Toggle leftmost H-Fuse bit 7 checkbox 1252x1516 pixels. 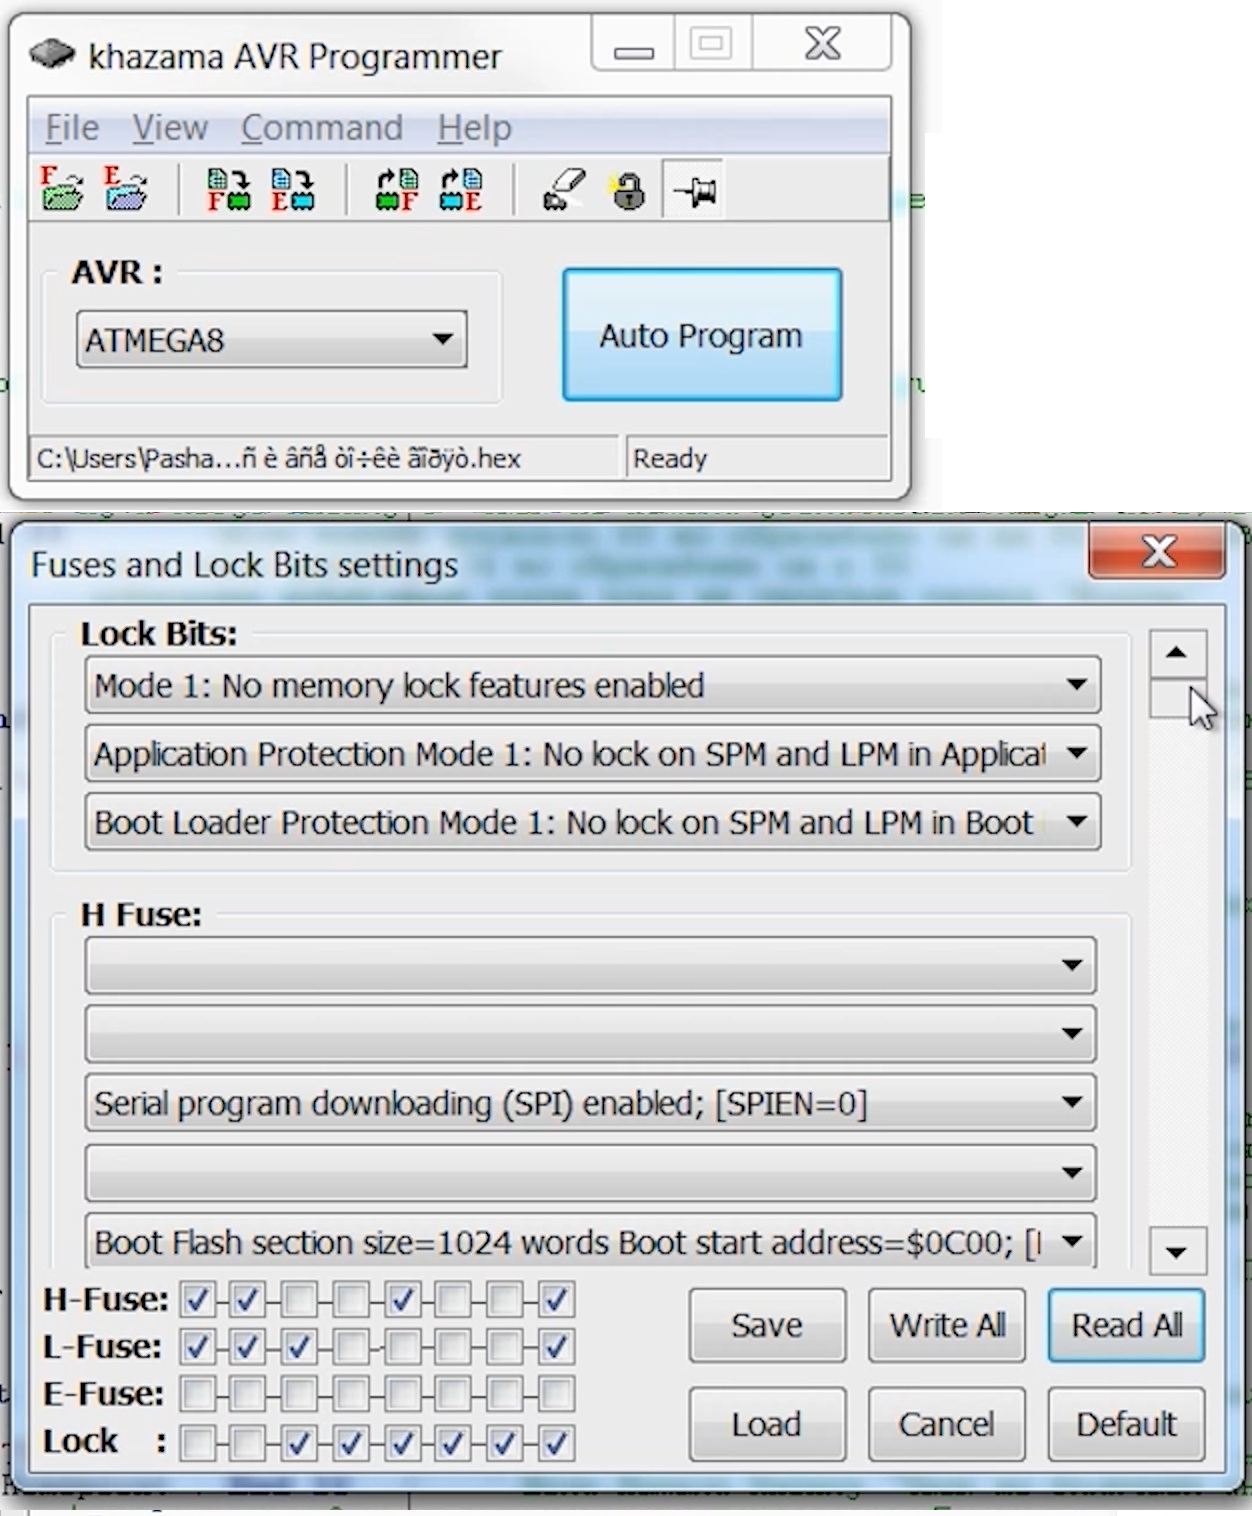point(197,1299)
